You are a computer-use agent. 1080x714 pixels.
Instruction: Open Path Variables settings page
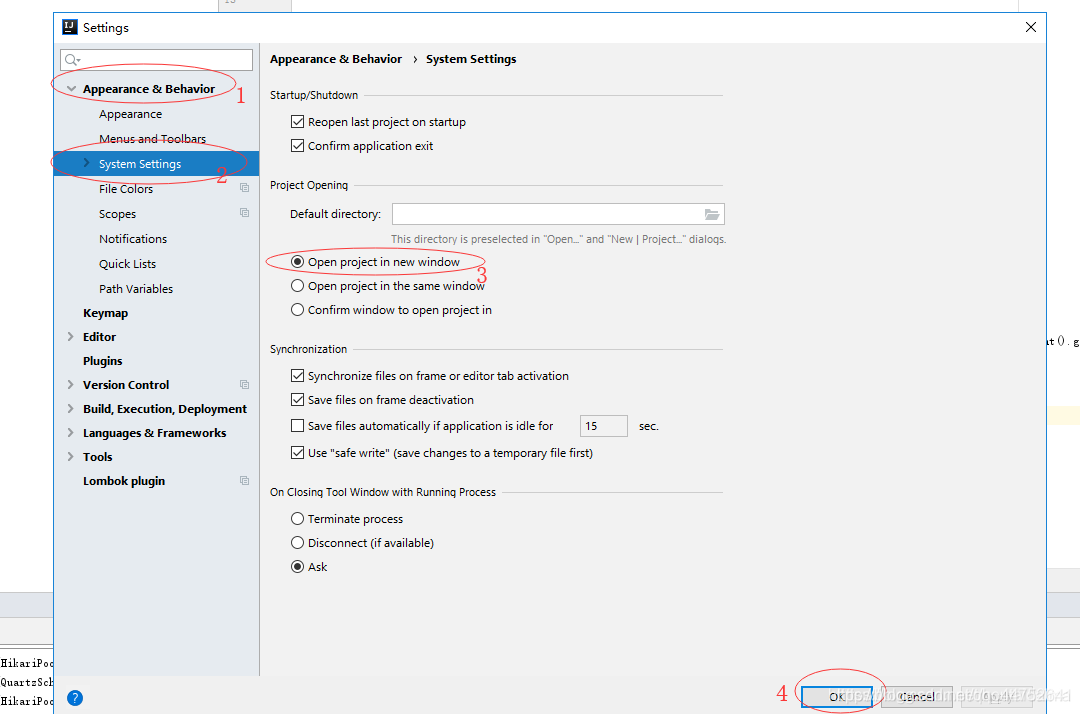[136, 289]
